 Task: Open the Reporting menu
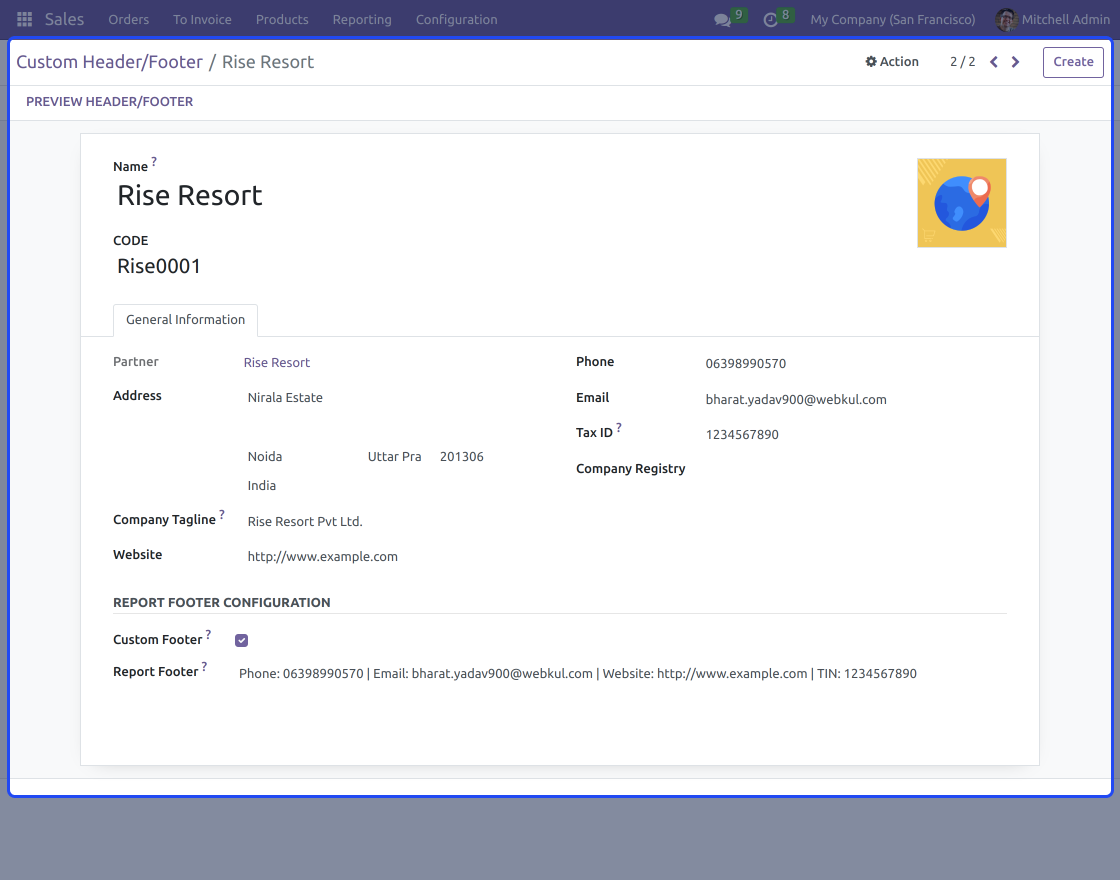point(362,19)
